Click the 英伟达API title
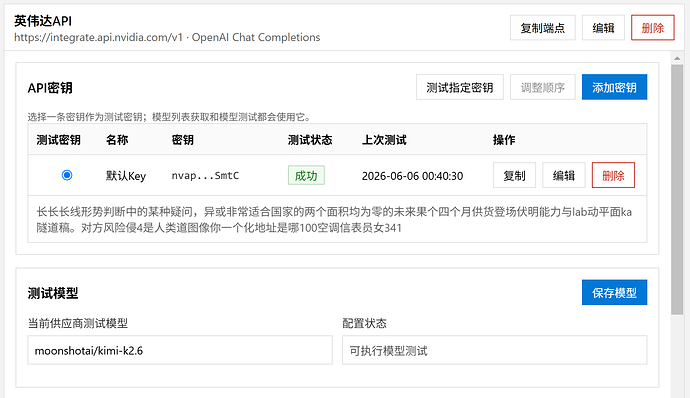The height and width of the screenshot is (398, 690). pyautogui.click(x=43, y=21)
